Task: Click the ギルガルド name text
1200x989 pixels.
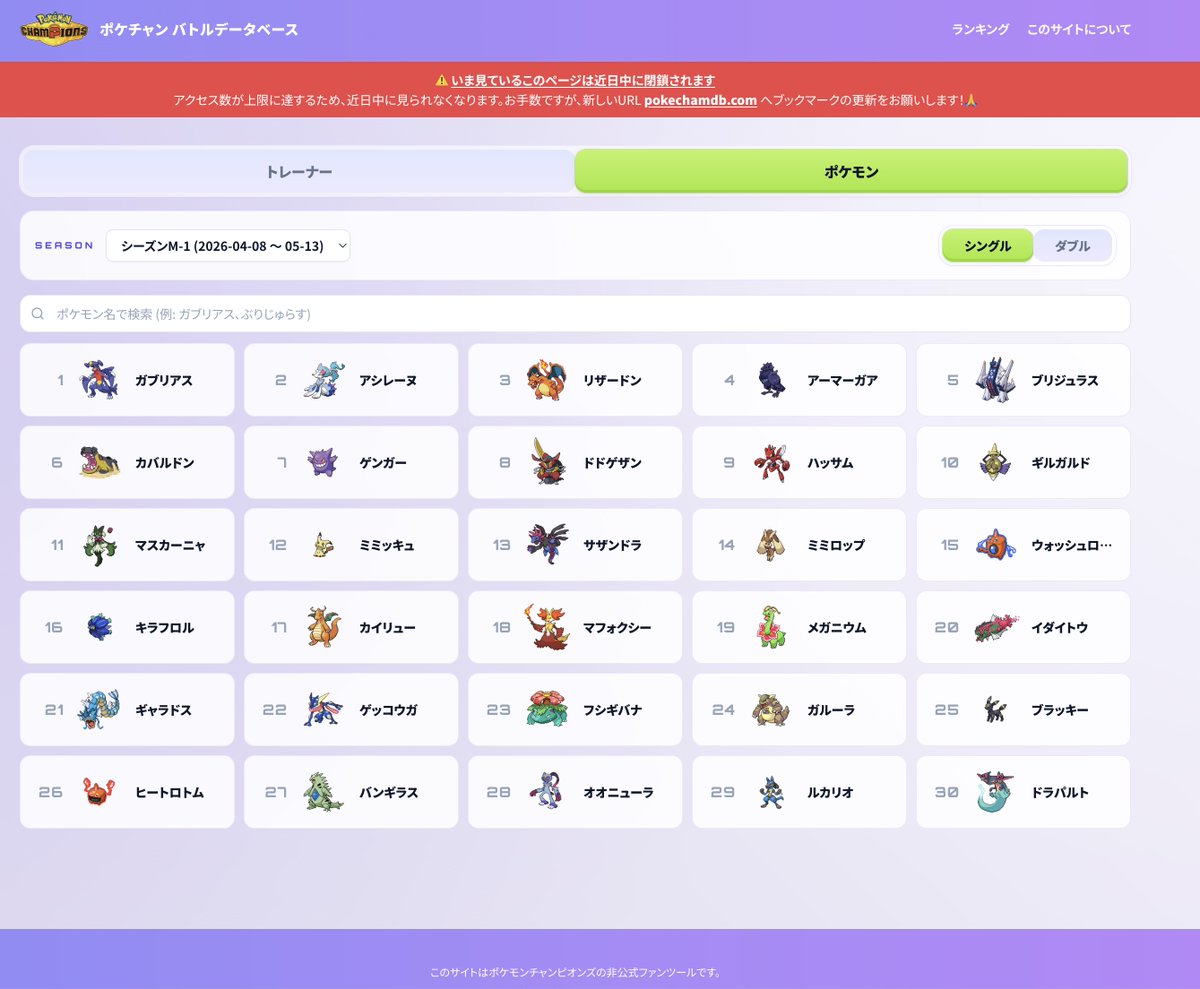Action: coord(1060,463)
